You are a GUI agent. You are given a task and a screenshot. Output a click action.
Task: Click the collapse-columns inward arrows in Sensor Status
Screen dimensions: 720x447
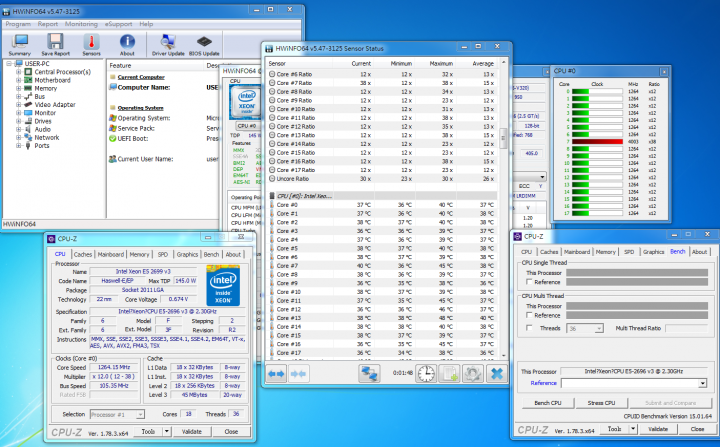click(298, 374)
